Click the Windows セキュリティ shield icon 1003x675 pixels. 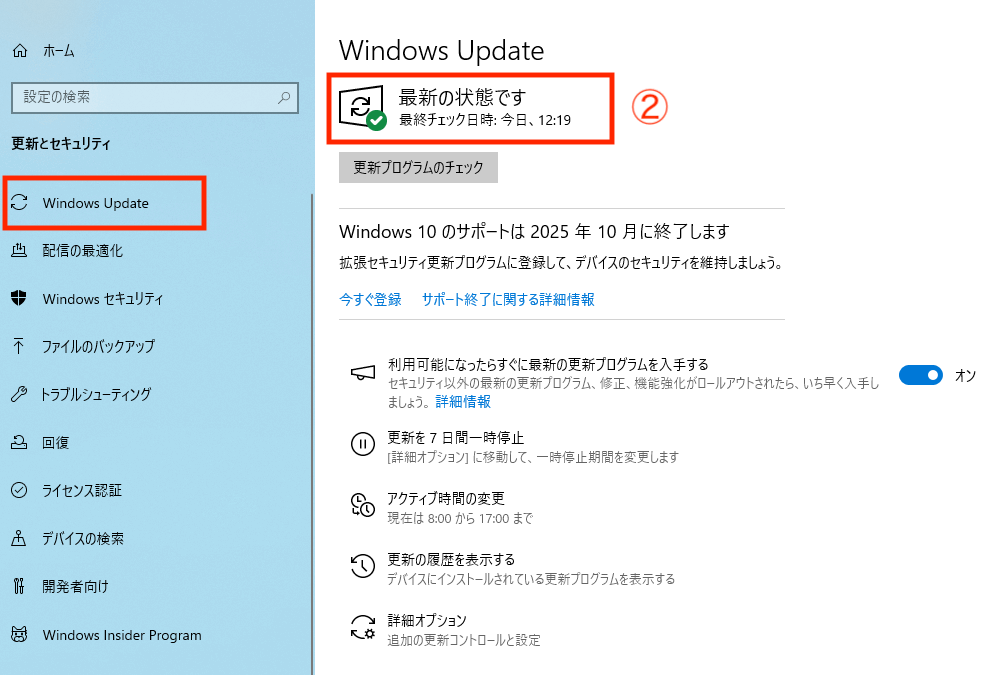click(19, 298)
